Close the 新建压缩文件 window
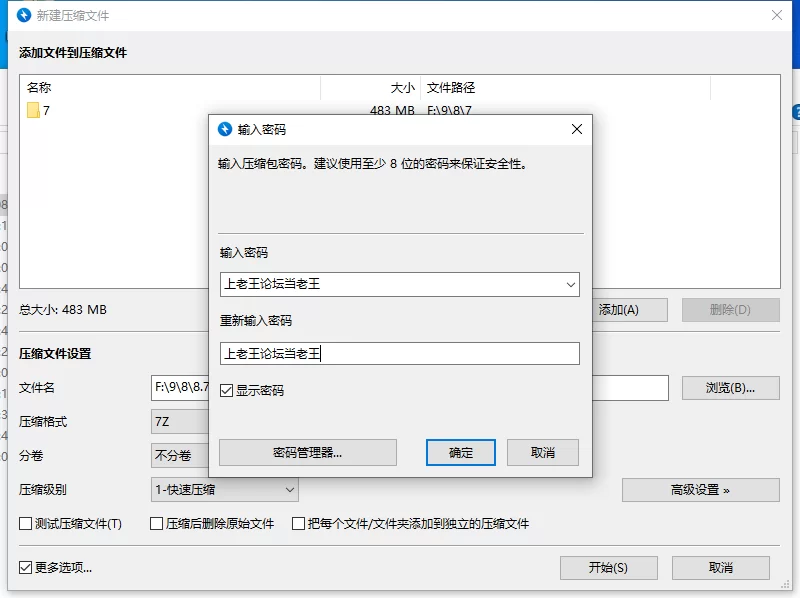 click(777, 15)
